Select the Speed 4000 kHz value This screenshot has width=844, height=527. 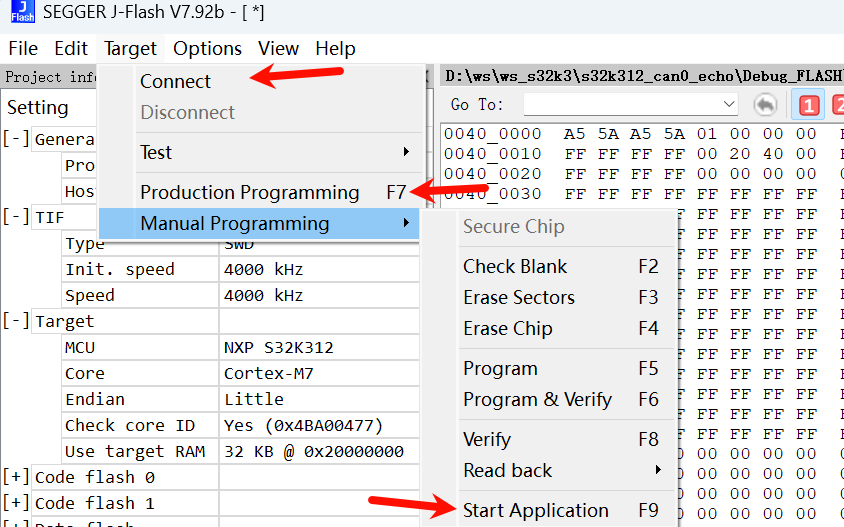320,295
